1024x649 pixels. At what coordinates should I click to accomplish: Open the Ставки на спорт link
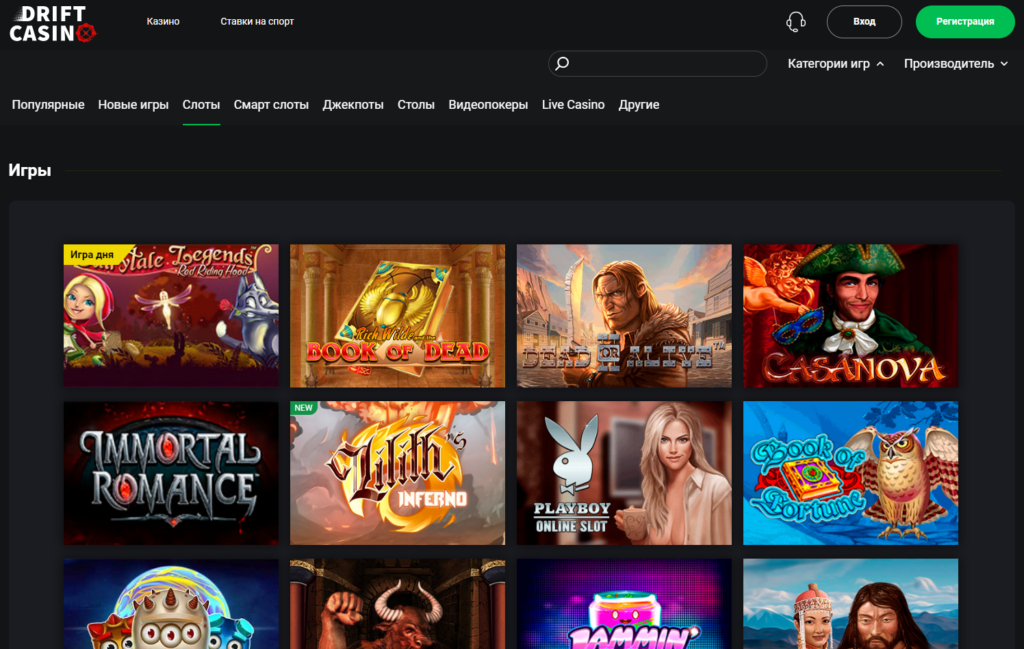(x=257, y=22)
